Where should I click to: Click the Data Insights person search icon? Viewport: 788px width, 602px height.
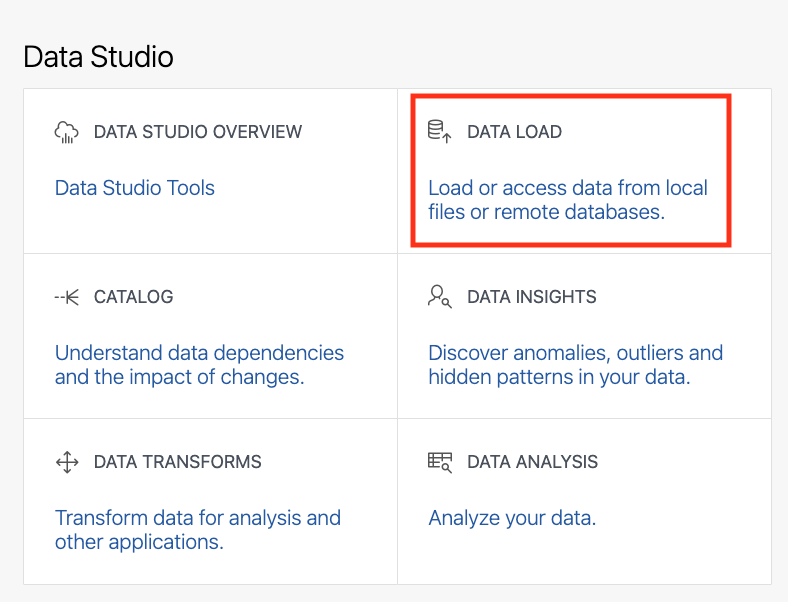440,296
